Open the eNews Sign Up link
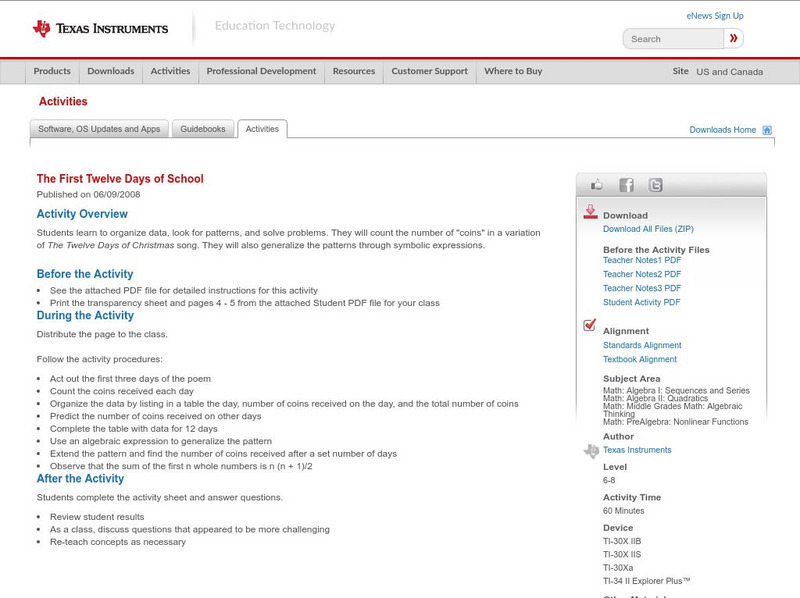The width and height of the screenshot is (800, 598). [715, 16]
